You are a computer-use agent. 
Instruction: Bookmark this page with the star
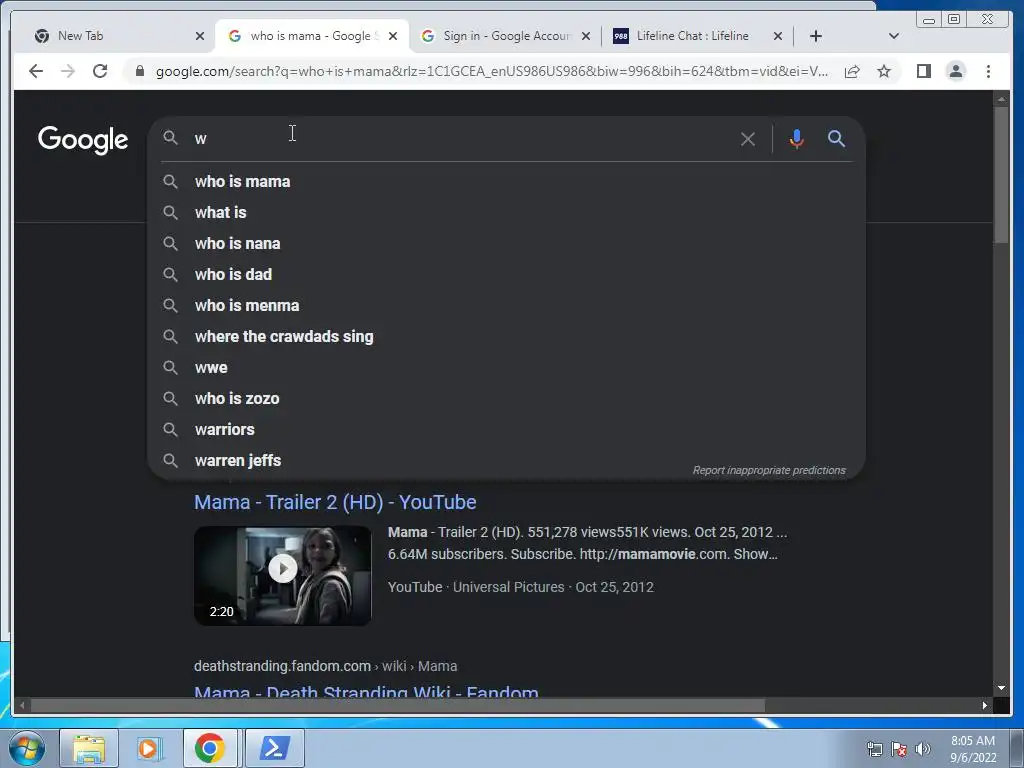coord(884,71)
